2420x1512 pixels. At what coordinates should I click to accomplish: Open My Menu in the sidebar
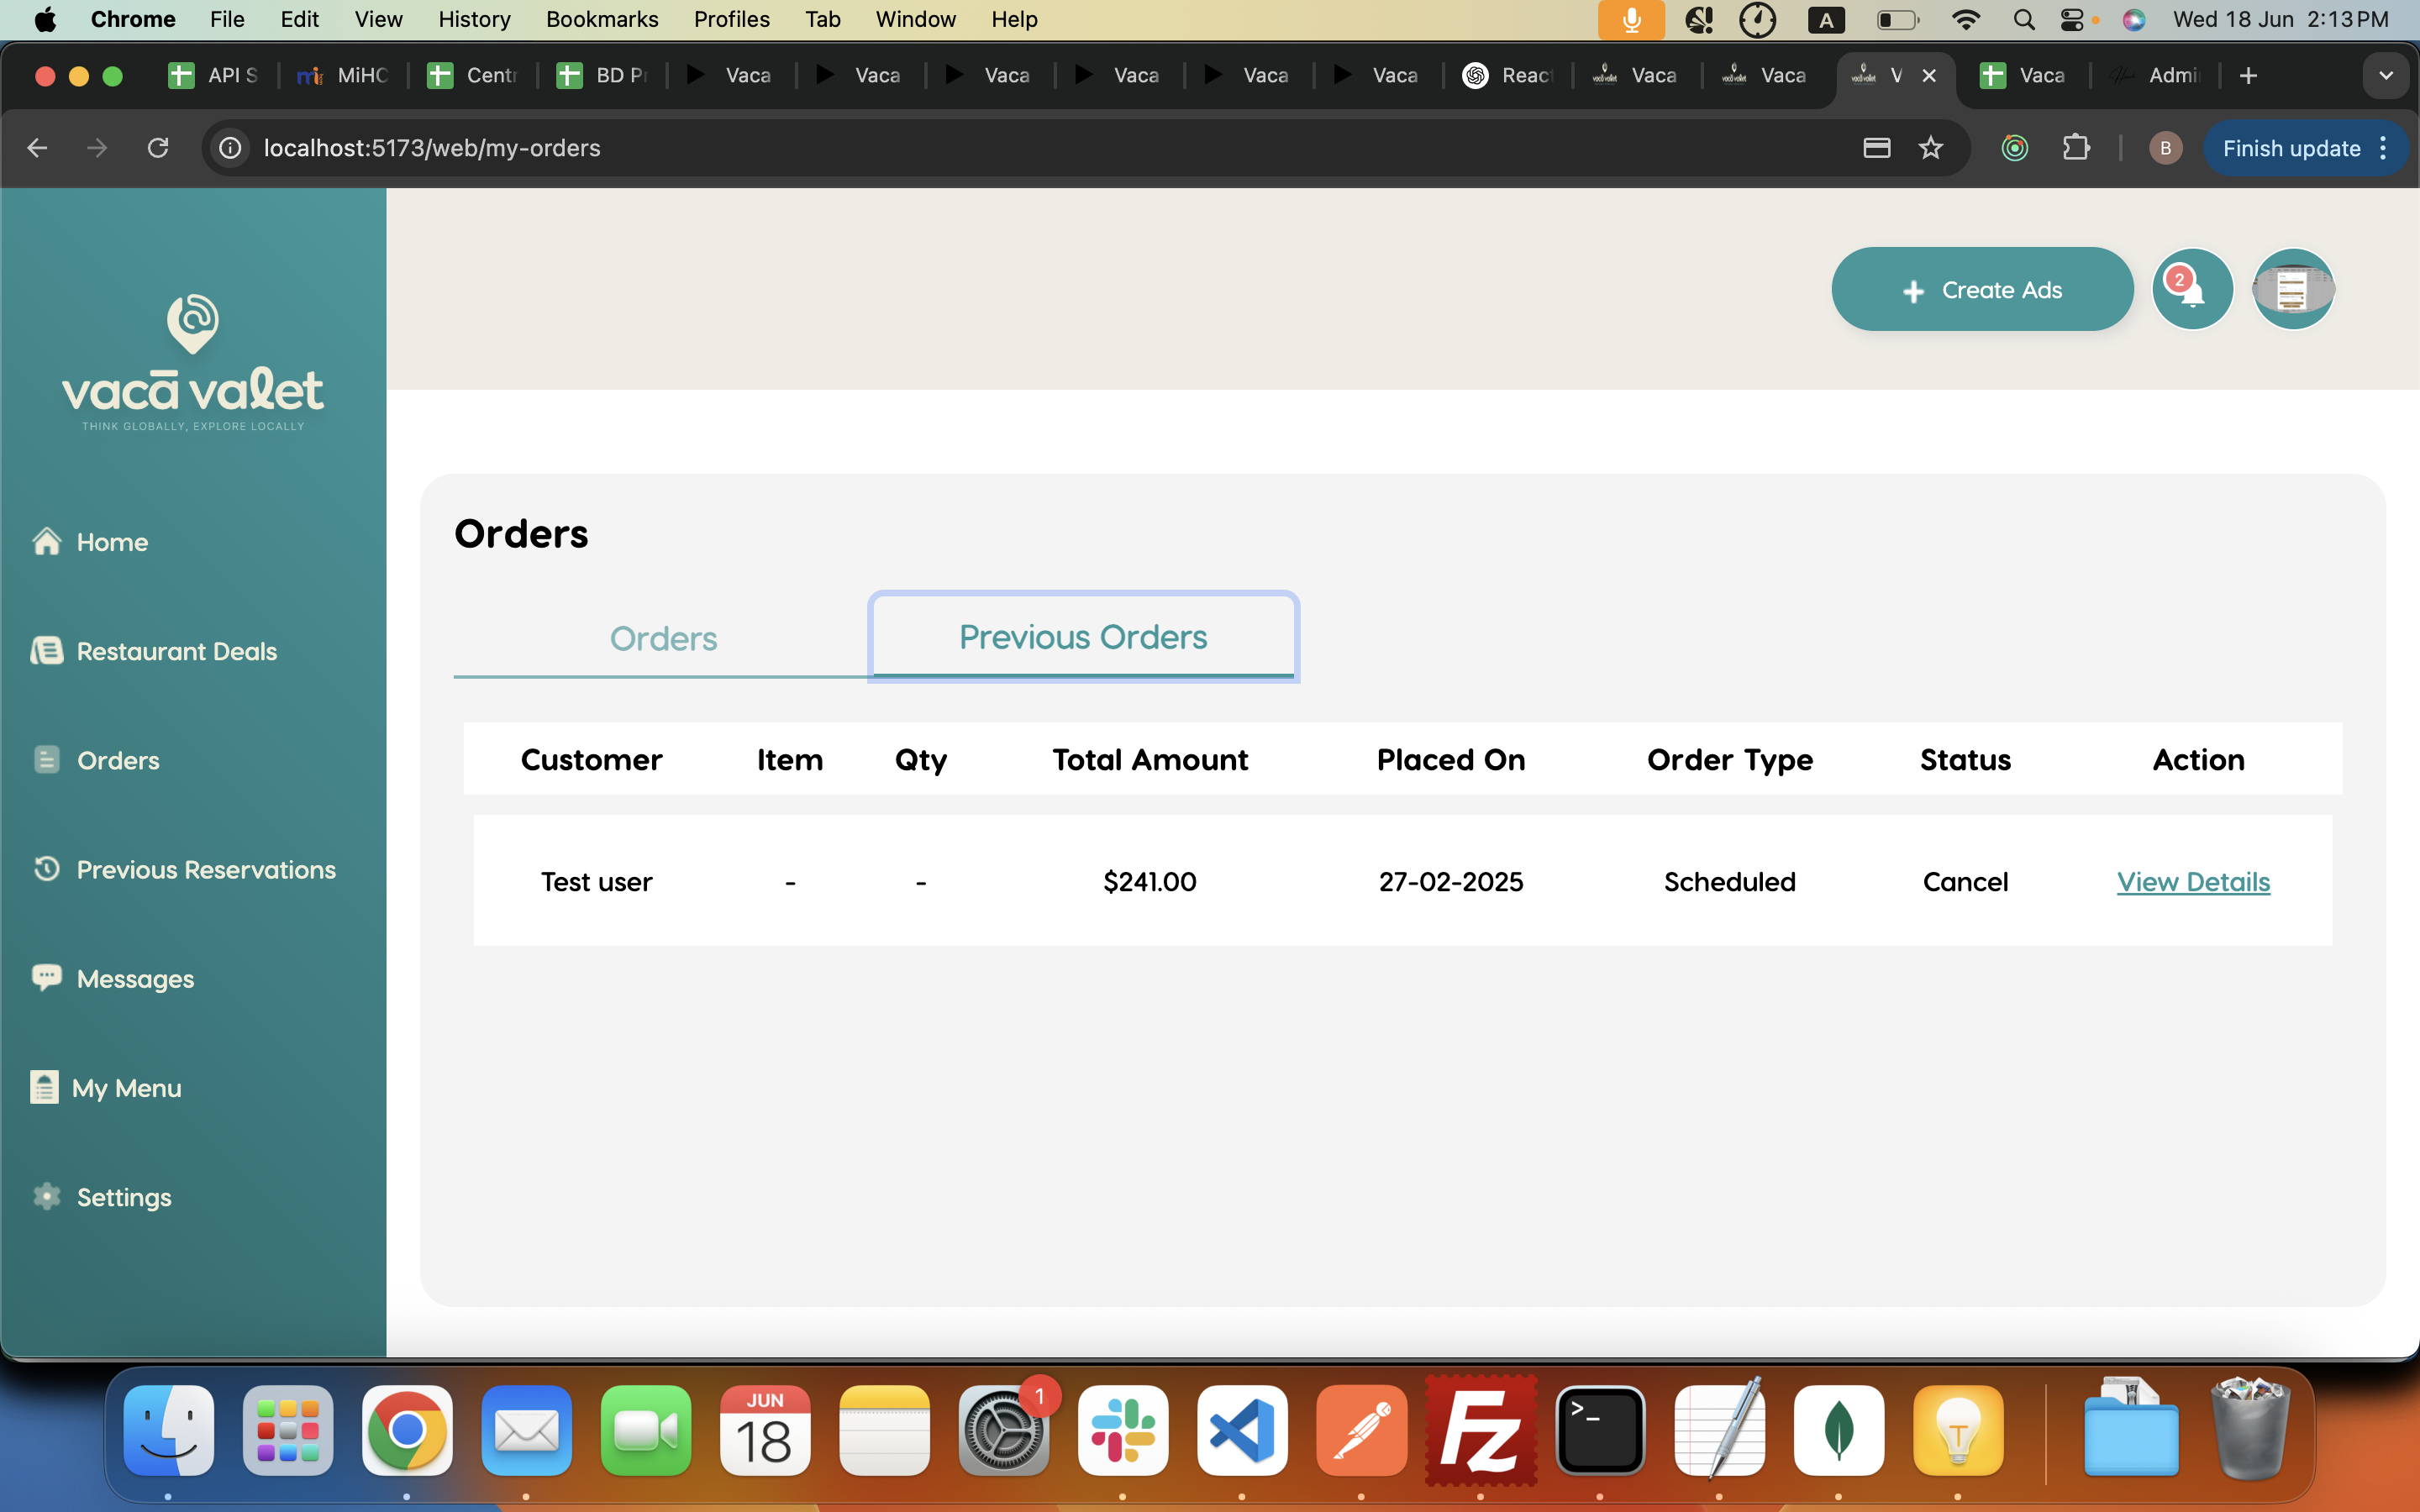126,1088
